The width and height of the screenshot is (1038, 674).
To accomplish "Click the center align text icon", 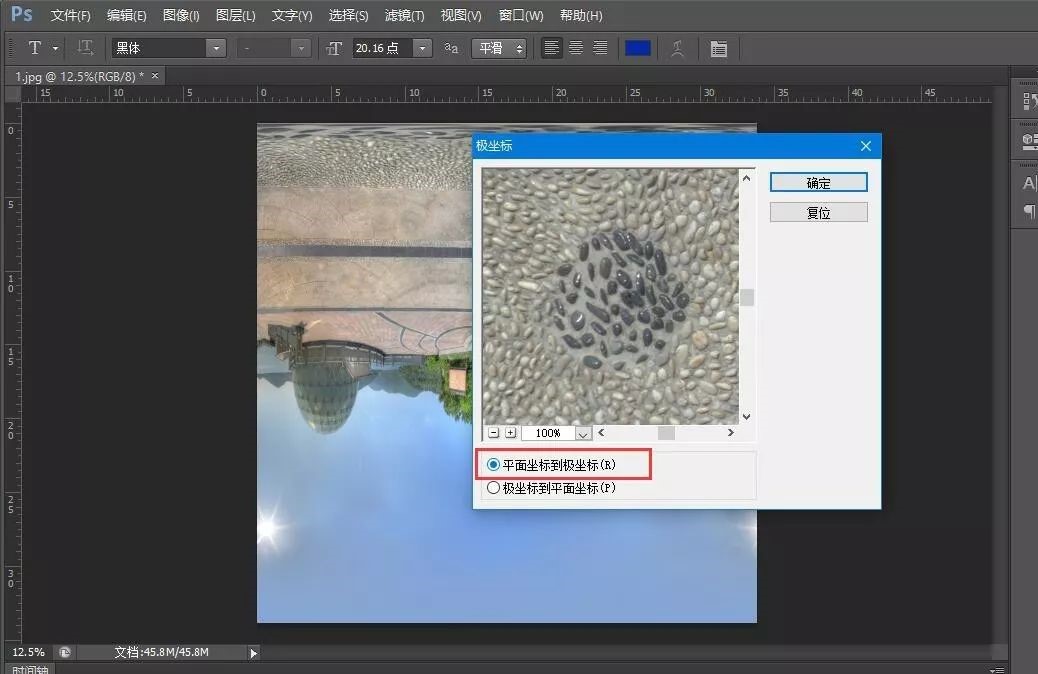I will pyautogui.click(x=576, y=48).
